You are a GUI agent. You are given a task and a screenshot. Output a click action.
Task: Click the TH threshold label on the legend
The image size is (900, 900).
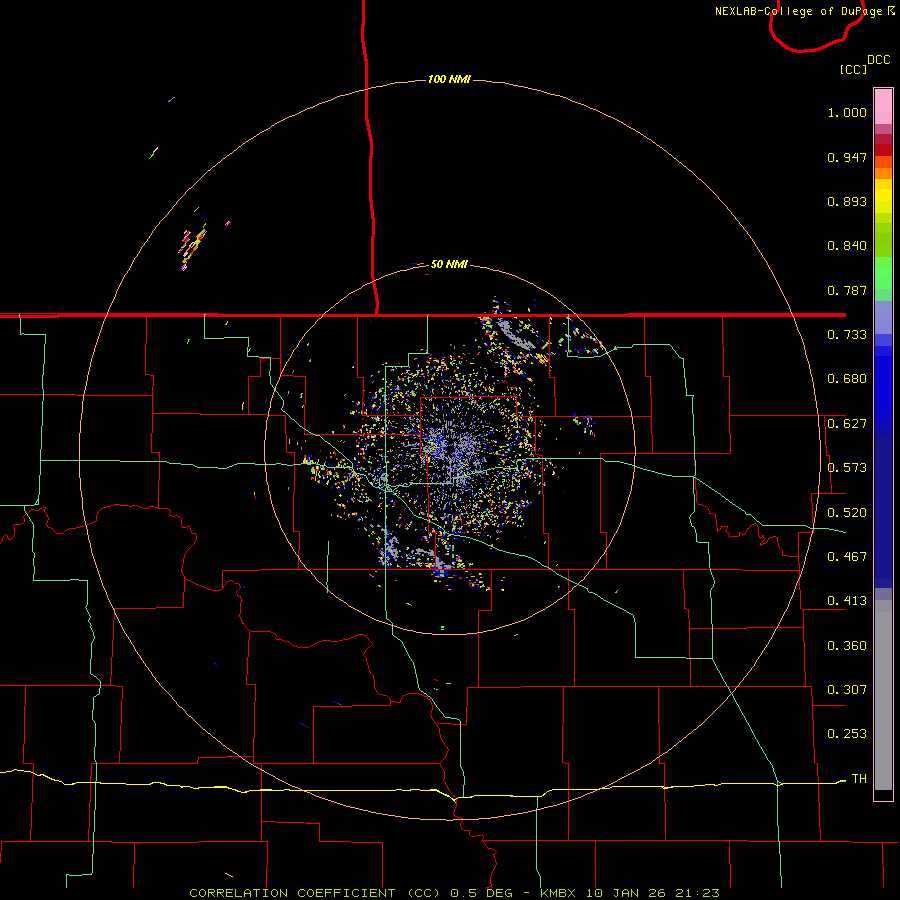coord(859,779)
